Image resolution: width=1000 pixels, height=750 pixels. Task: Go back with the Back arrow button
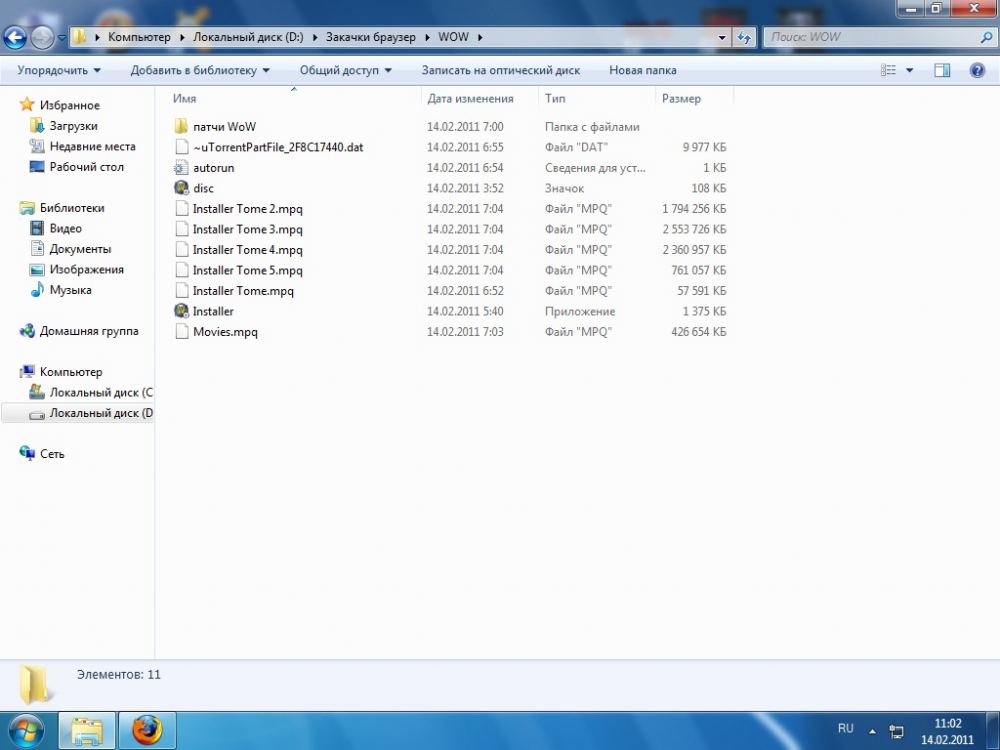[x=15, y=38]
